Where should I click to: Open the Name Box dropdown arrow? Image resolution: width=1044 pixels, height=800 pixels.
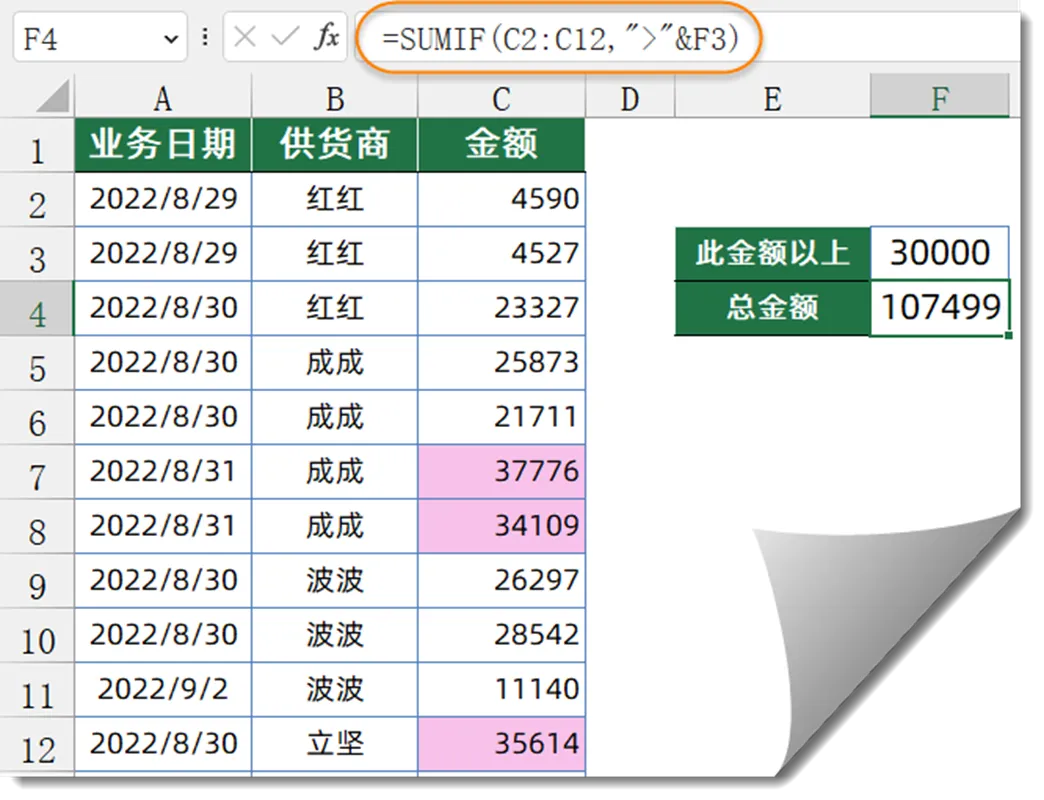coord(171,40)
